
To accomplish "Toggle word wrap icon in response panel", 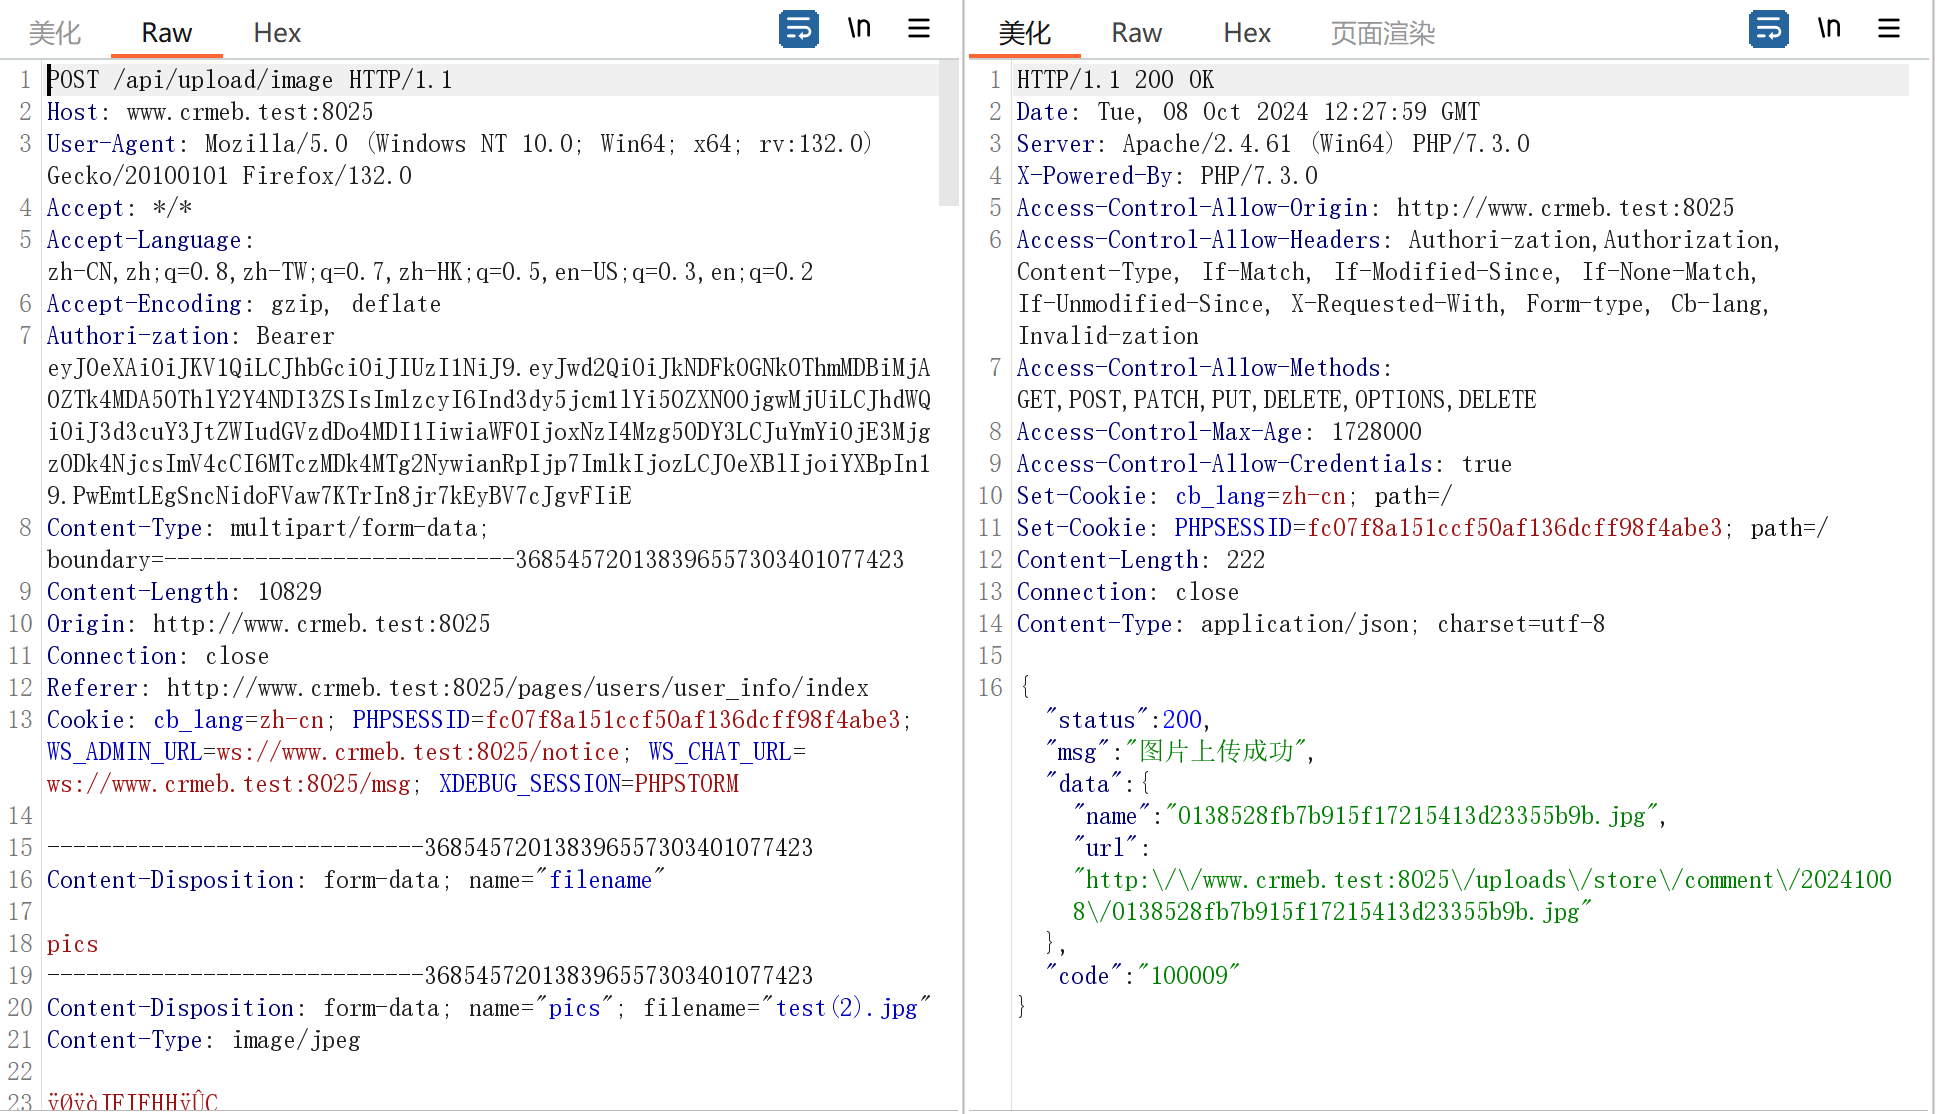I will point(1768,29).
